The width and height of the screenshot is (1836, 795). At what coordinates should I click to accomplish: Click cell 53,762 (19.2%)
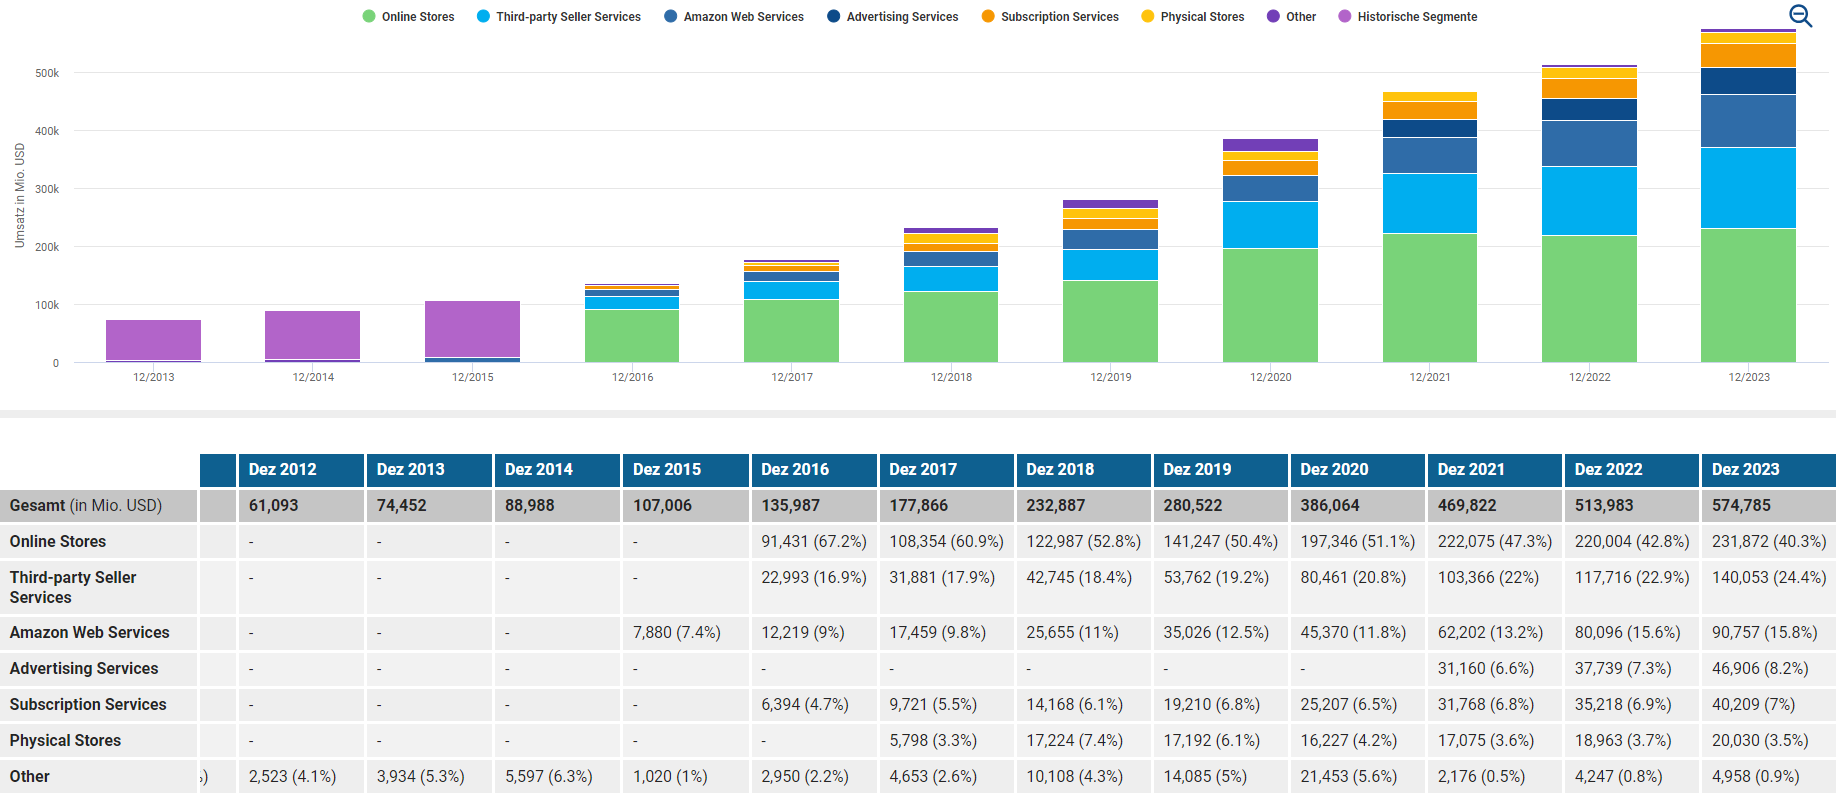[1216, 578]
